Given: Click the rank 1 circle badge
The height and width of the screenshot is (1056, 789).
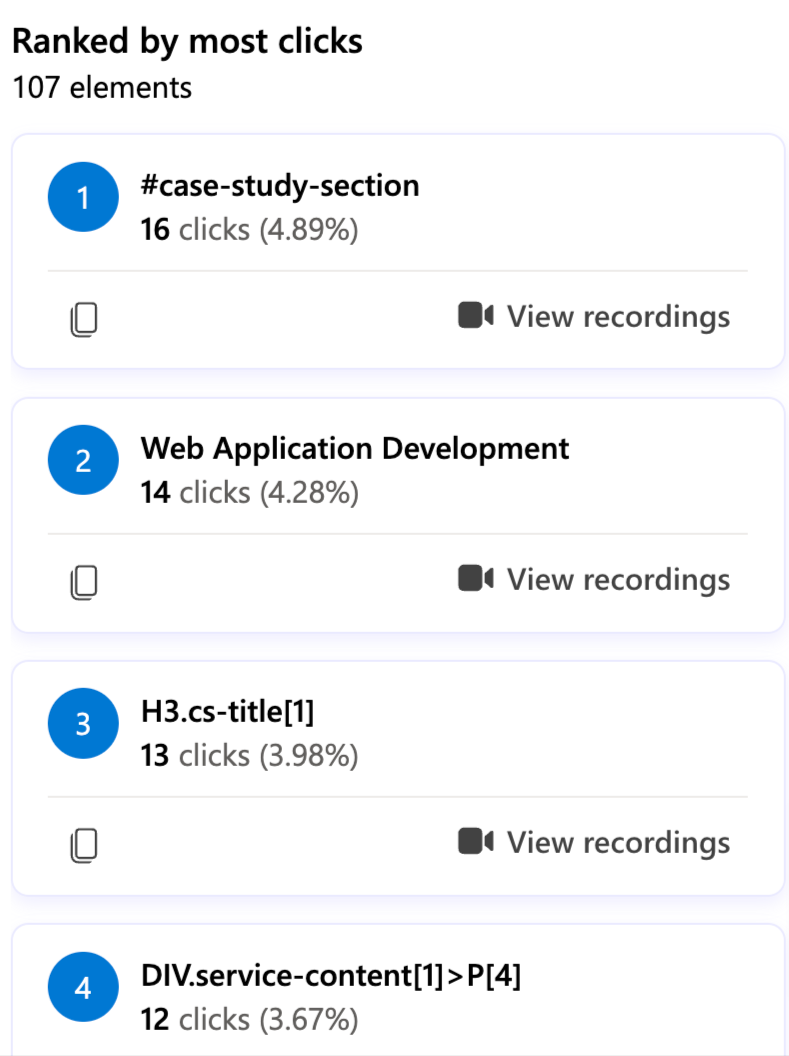Looking at the screenshot, I should point(83,197).
